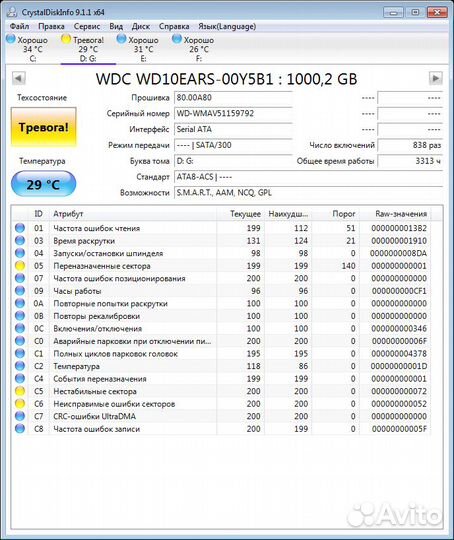Click blue status icon of attribute C8
454x540 pixels.
coord(20,429)
